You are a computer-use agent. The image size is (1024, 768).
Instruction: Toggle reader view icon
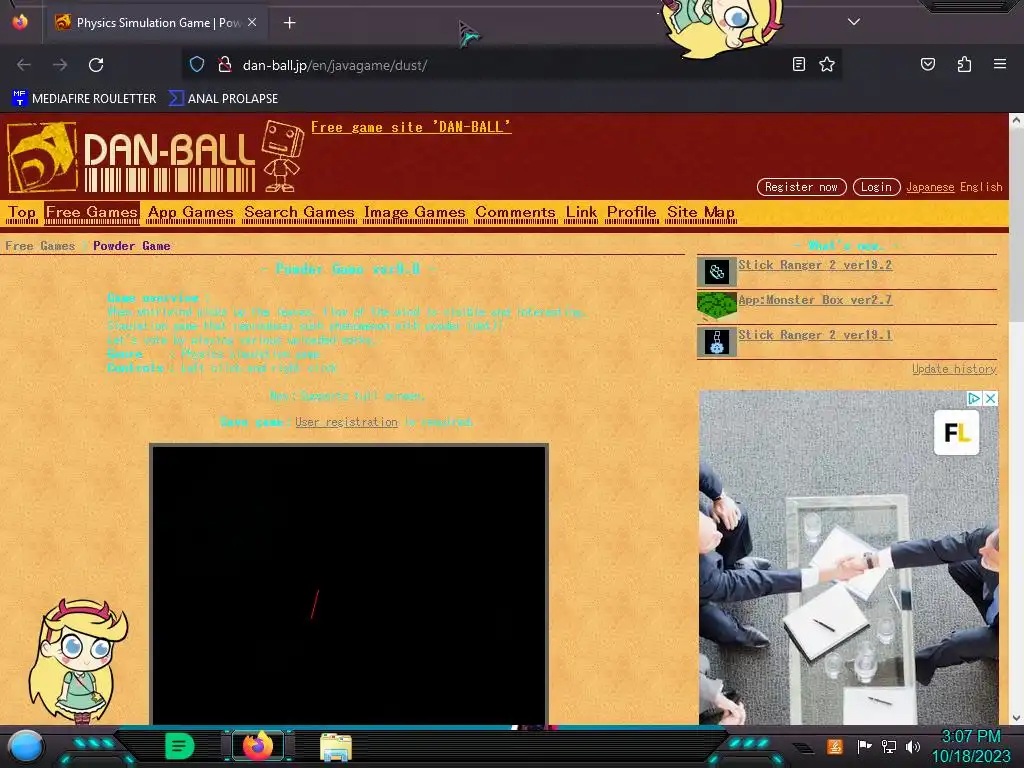tap(798, 64)
